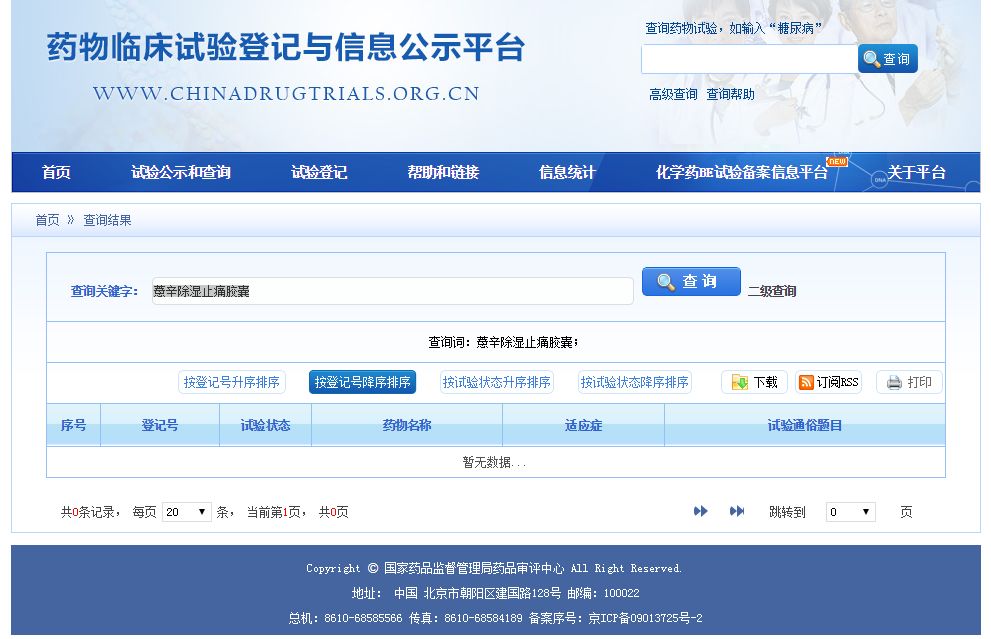Click inside the 查询关键字 input field
This screenshot has width=991, height=639.
[x=390, y=290]
